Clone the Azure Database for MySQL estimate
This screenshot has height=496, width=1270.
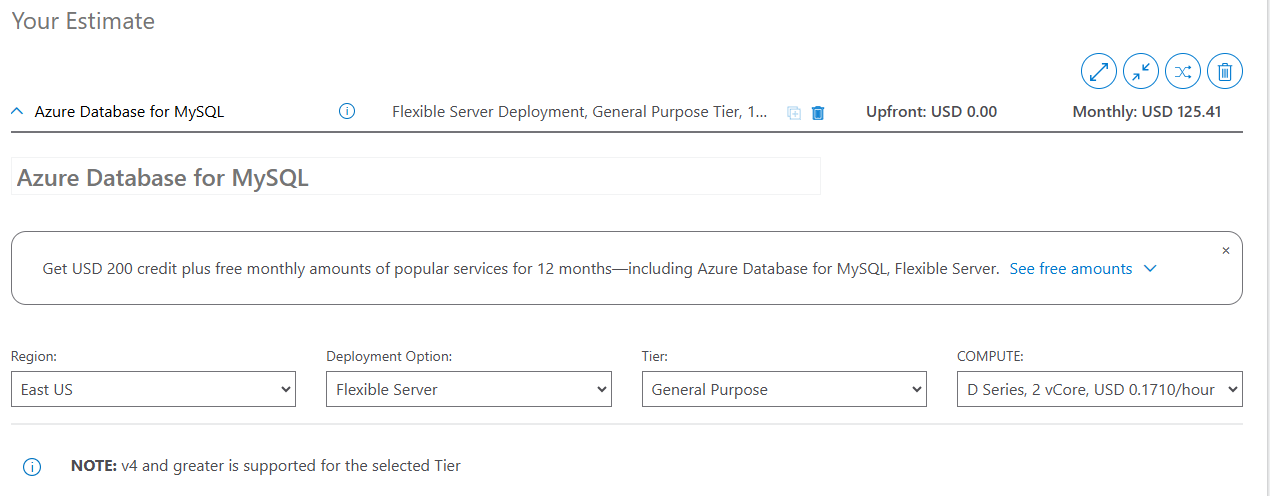pyautogui.click(x=794, y=113)
